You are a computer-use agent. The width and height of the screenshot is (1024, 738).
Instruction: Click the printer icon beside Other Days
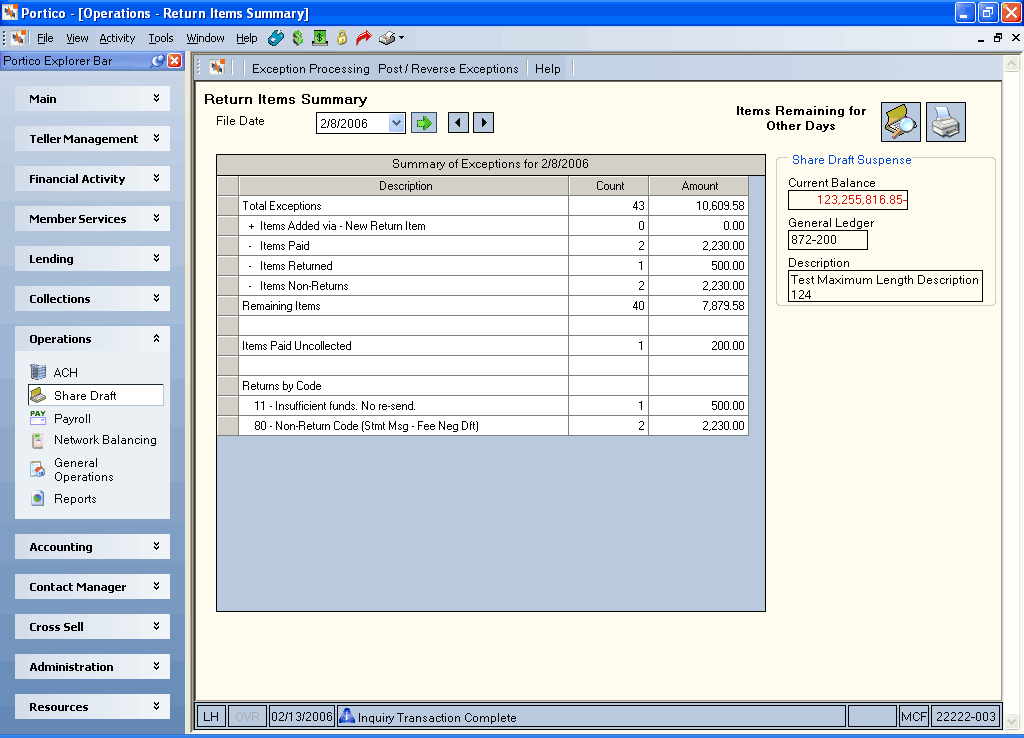coord(946,122)
